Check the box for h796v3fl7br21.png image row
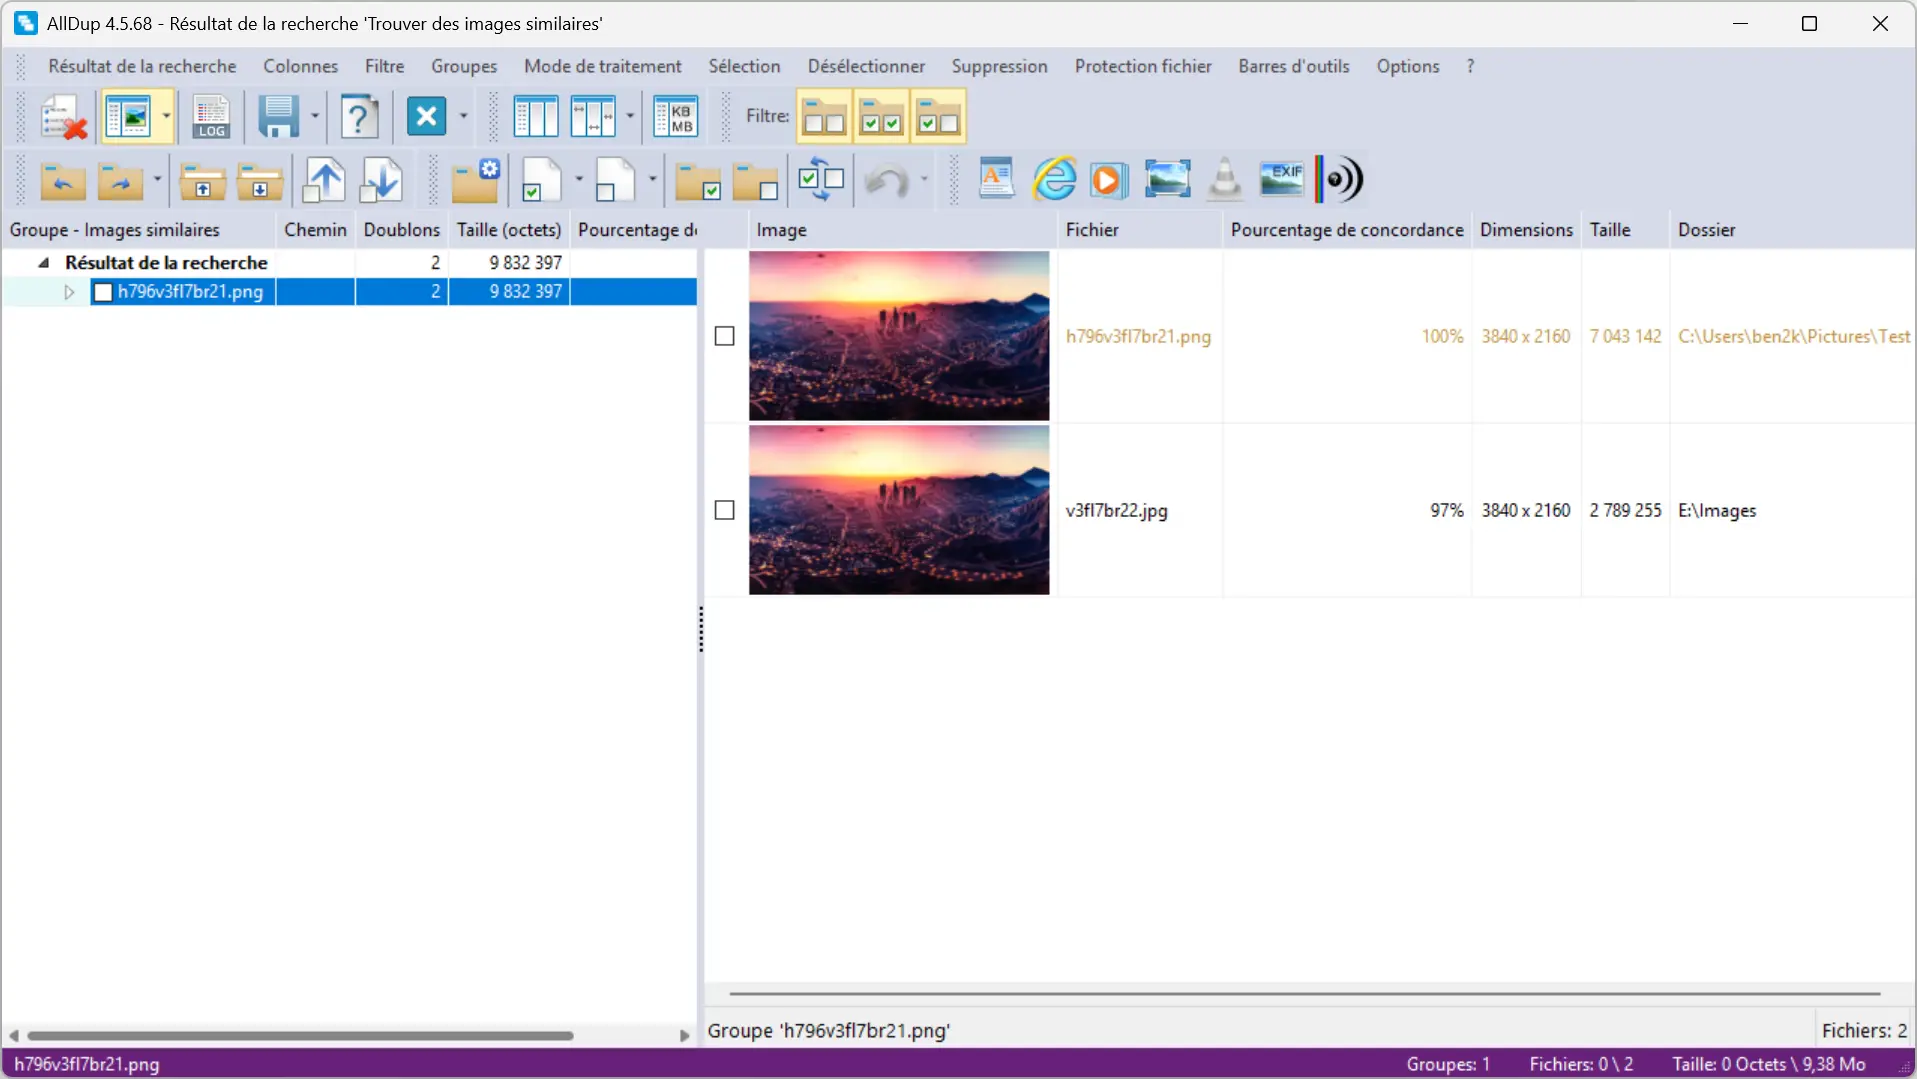The image size is (1917, 1079). pos(725,336)
